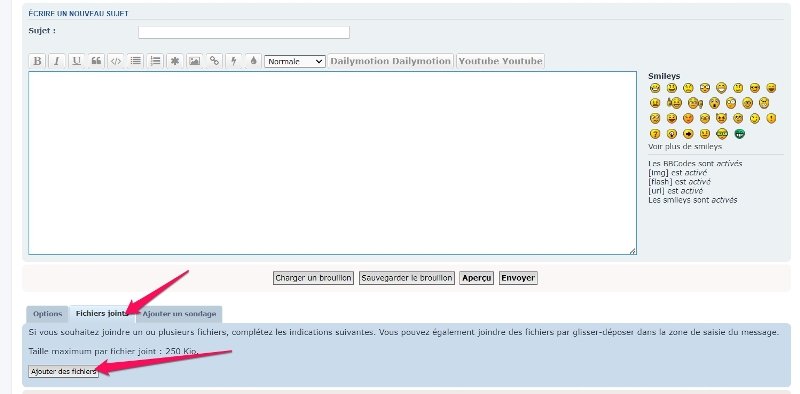Open the font colour picker (droplet icon)
Screen dimensions: 800x394
pos(253,61)
